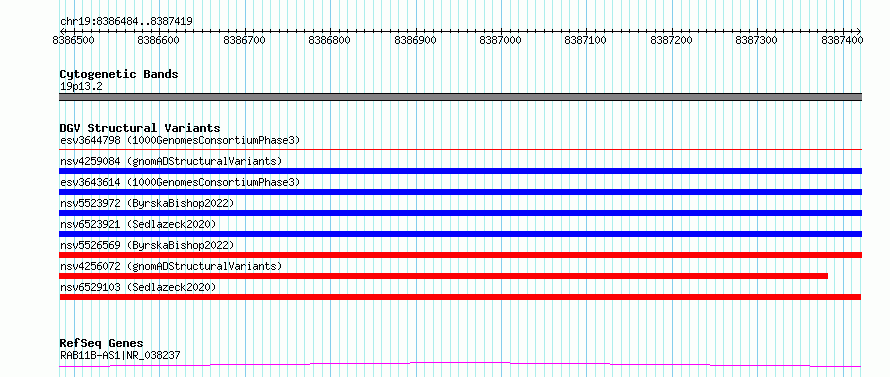
Task: Click the 8387200 ruler position
Action: [671, 40]
